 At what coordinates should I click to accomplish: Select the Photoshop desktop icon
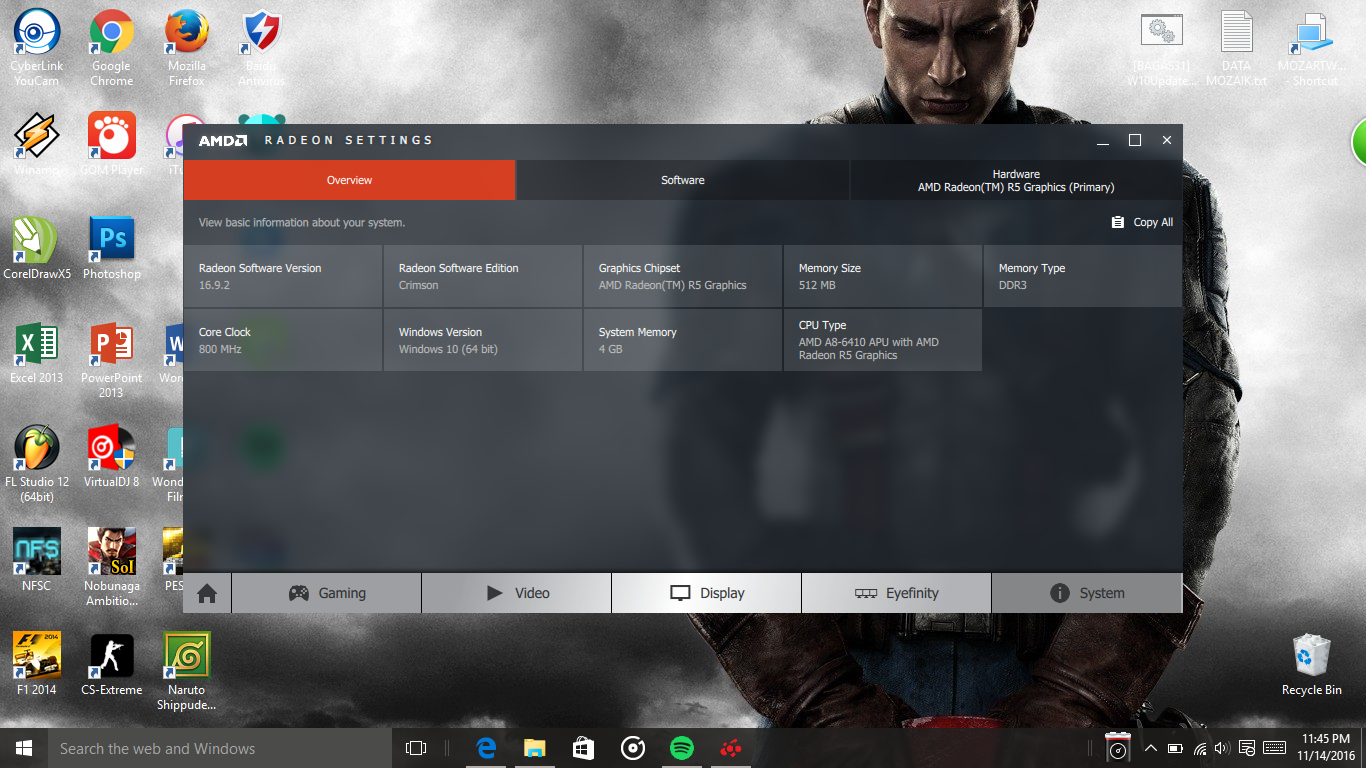pyautogui.click(x=111, y=247)
